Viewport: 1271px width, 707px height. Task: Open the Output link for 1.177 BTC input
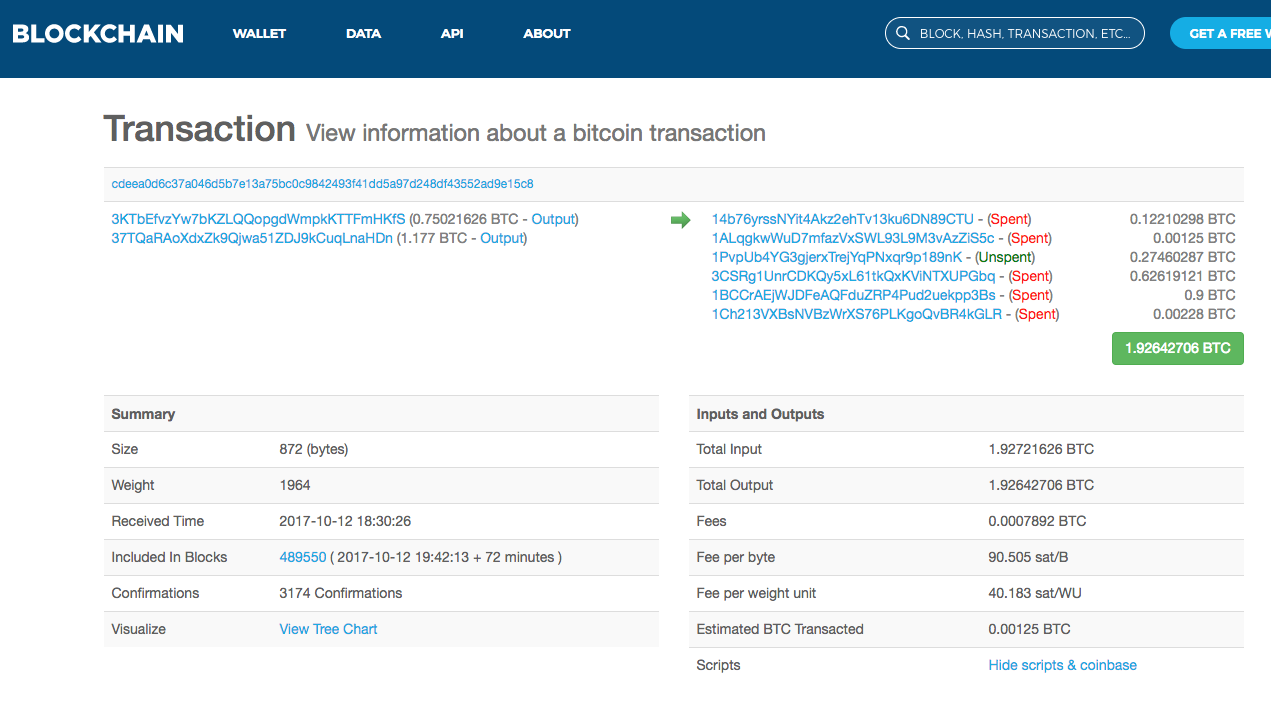[501, 238]
